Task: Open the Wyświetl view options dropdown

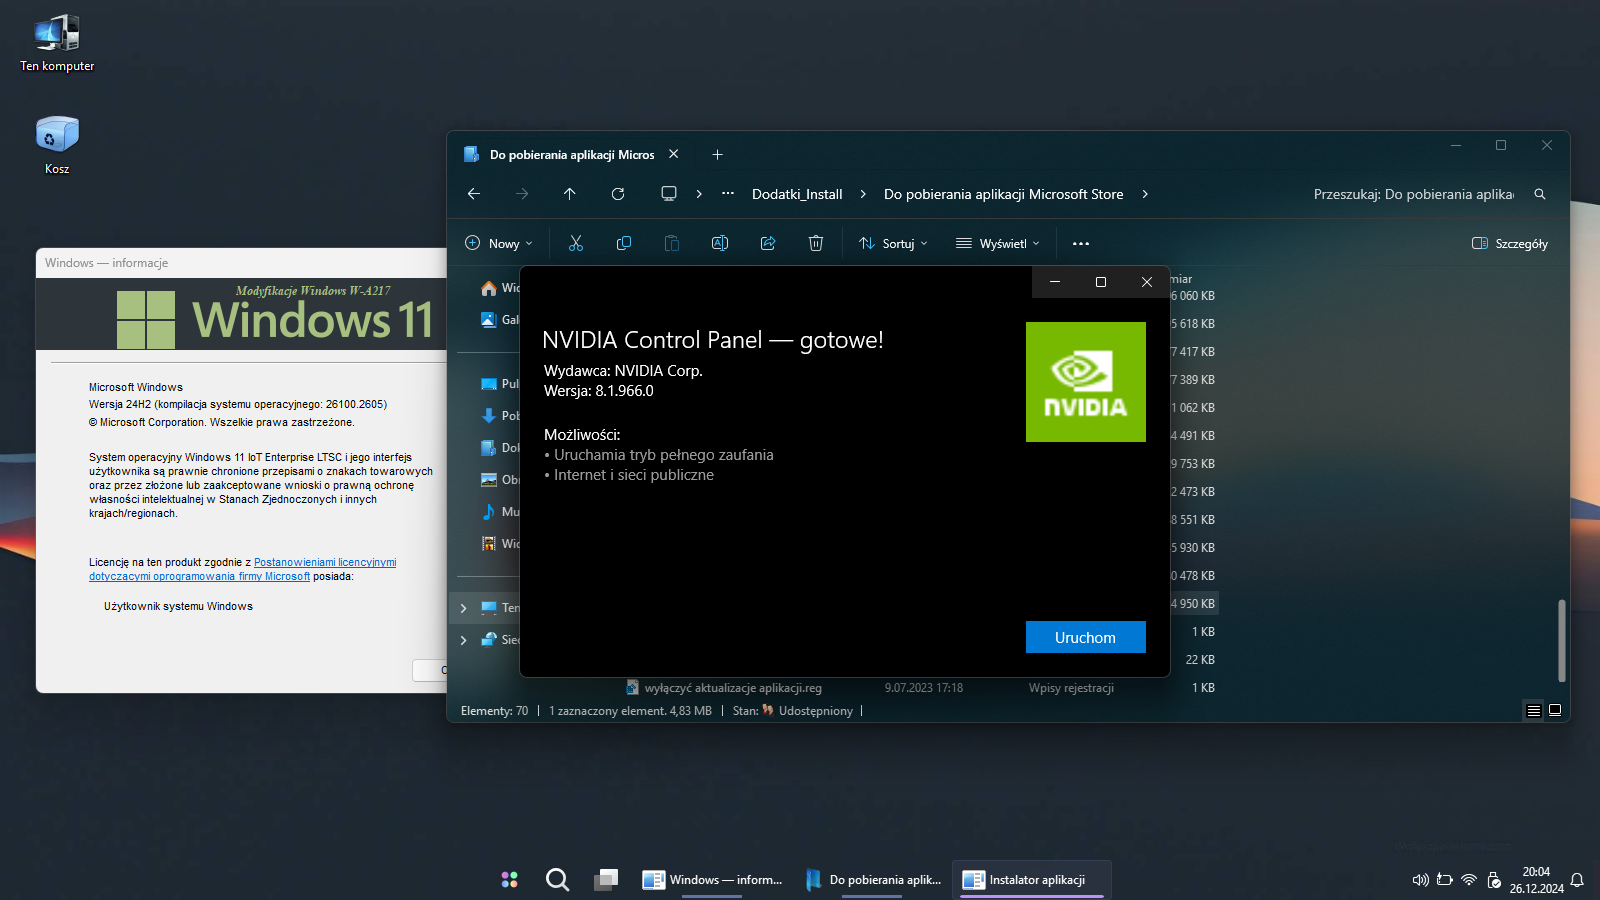Action: 997,243
